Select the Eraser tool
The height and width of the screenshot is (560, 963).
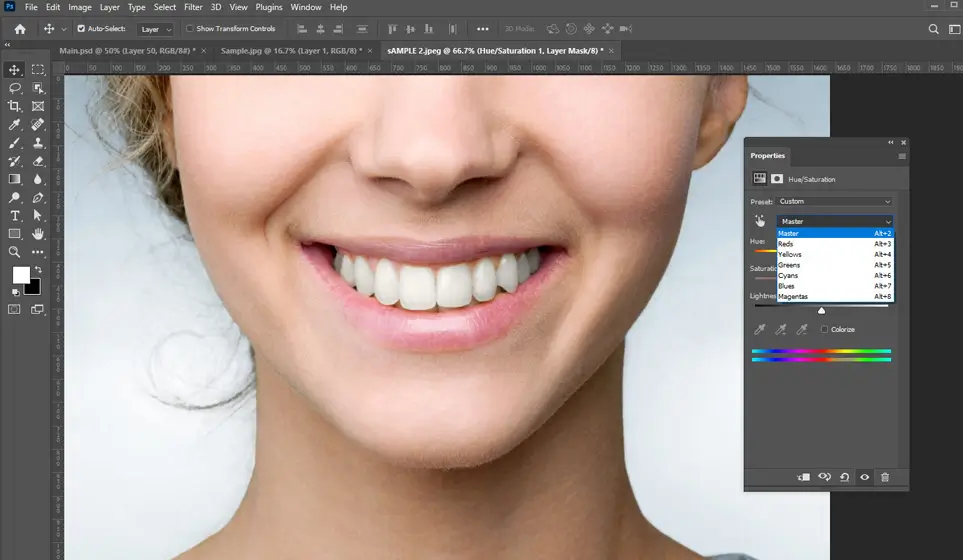pos(38,161)
